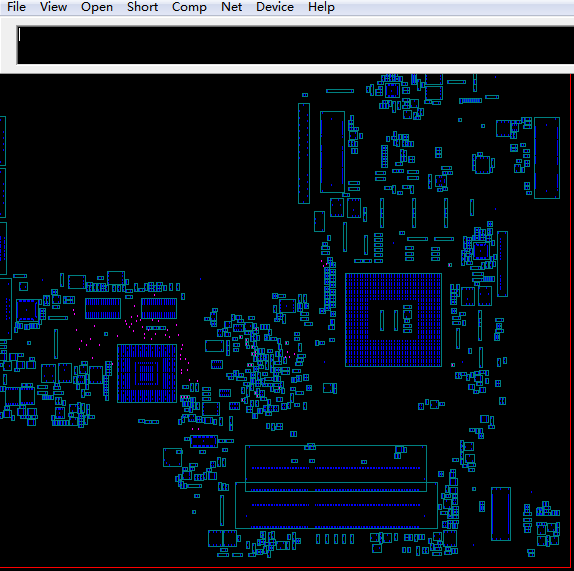Select the lower long memory slot outline

coord(336,505)
